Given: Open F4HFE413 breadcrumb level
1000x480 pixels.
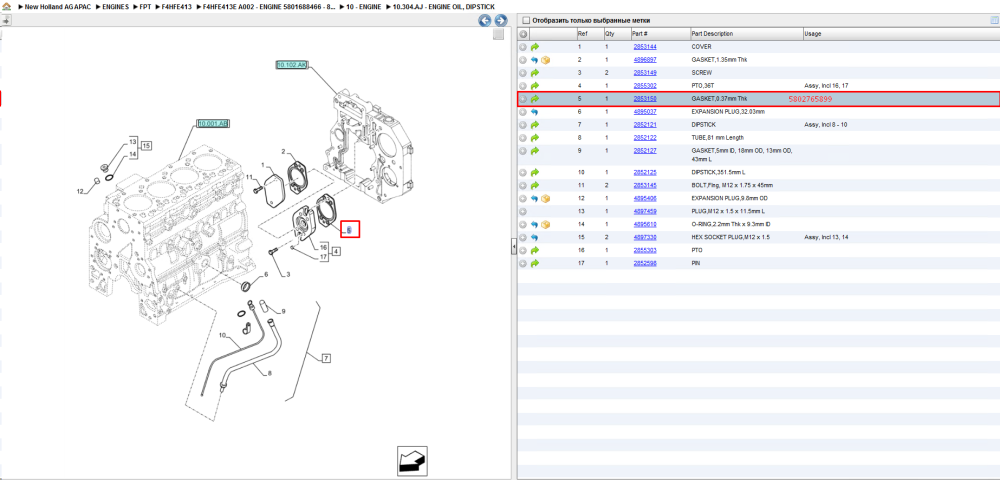Looking at the screenshot, I should (x=177, y=6).
